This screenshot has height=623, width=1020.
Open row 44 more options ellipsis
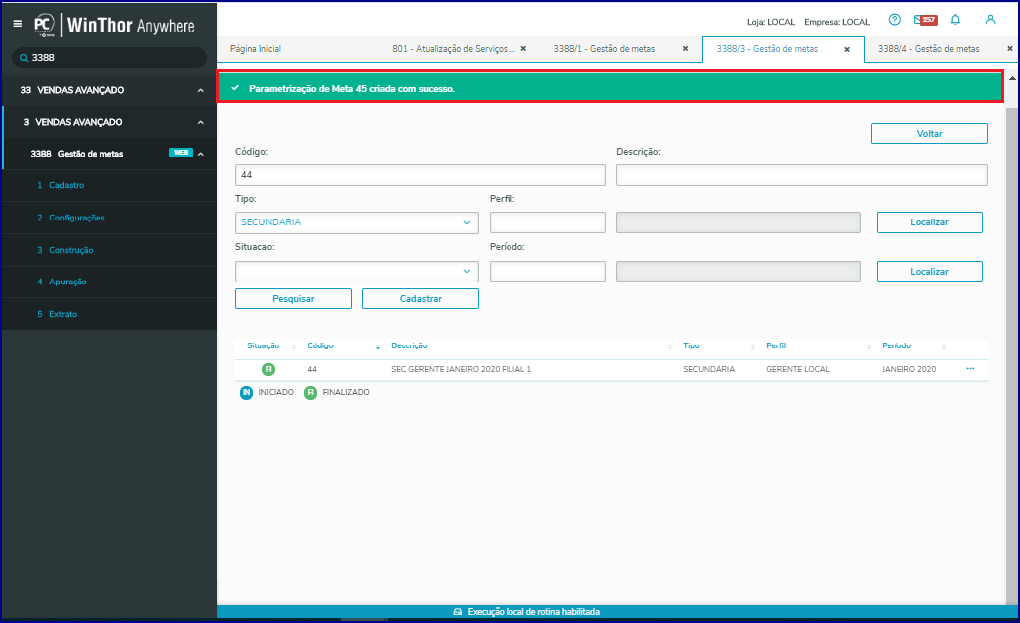pyautogui.click(x=970, y=369)
